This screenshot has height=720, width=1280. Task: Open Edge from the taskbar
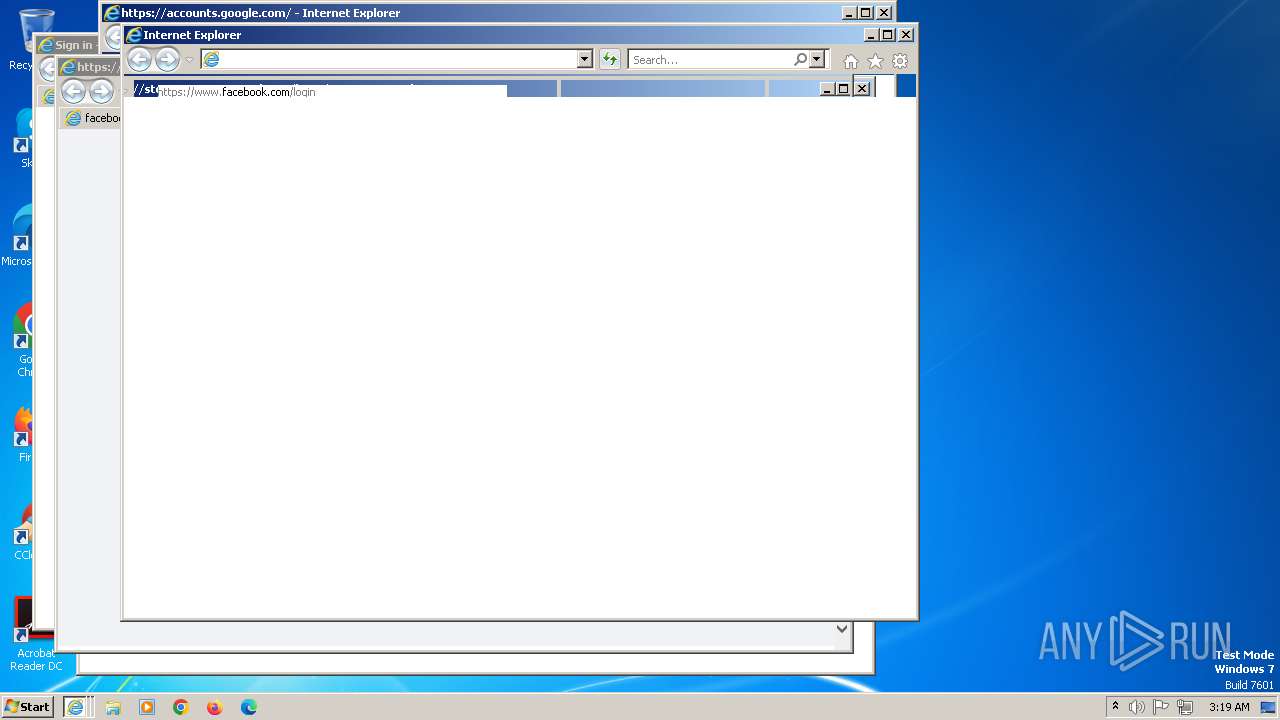[248, 707]
